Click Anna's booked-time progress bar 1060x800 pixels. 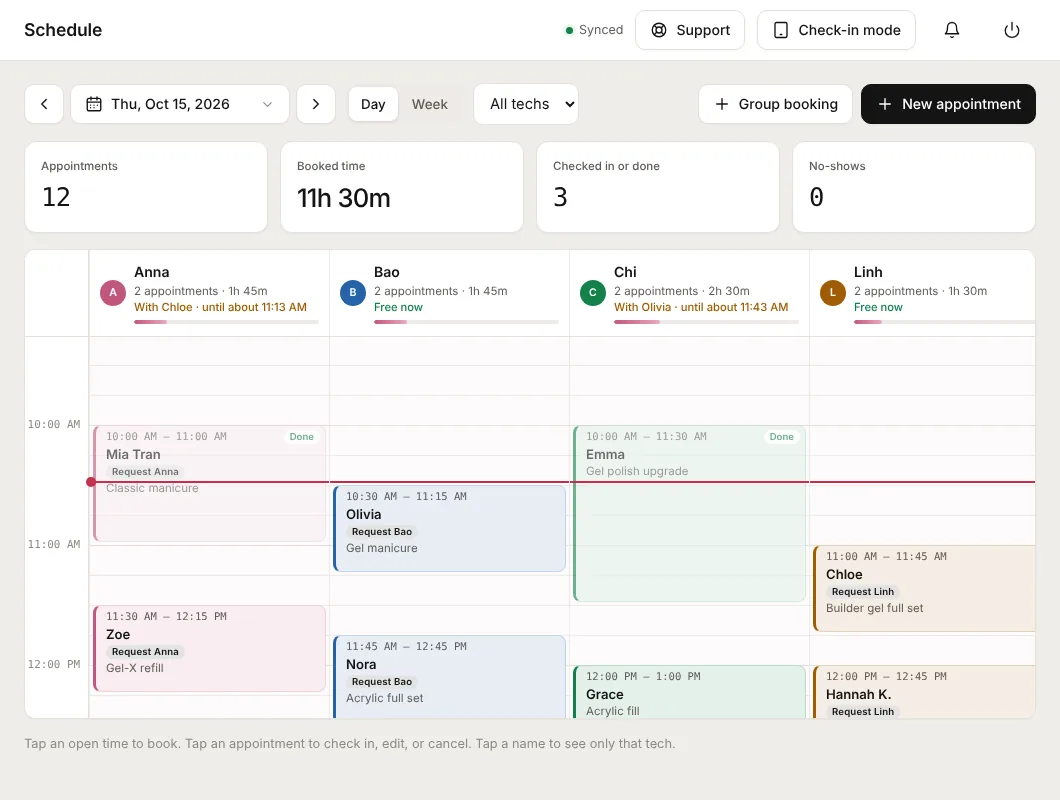click(226, 322)
